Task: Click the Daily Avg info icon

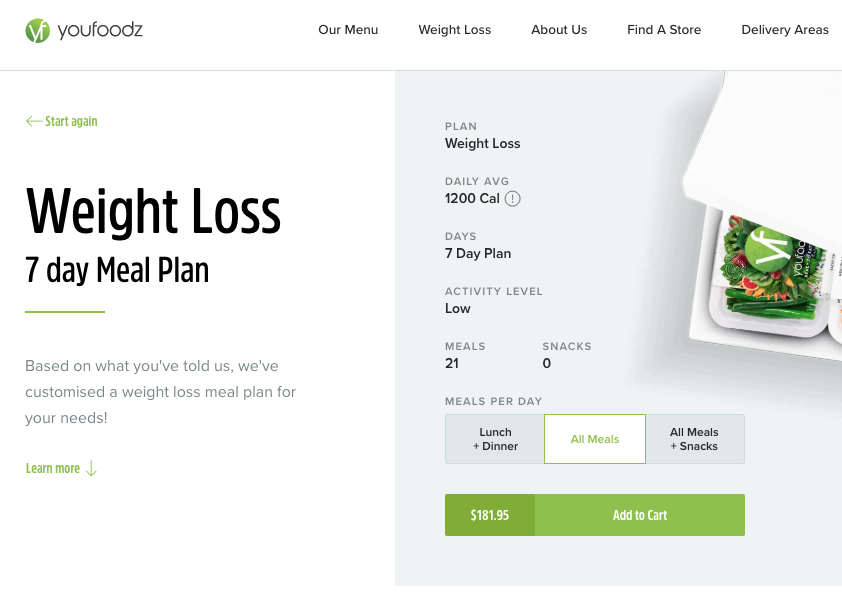Action: point(513,199)
